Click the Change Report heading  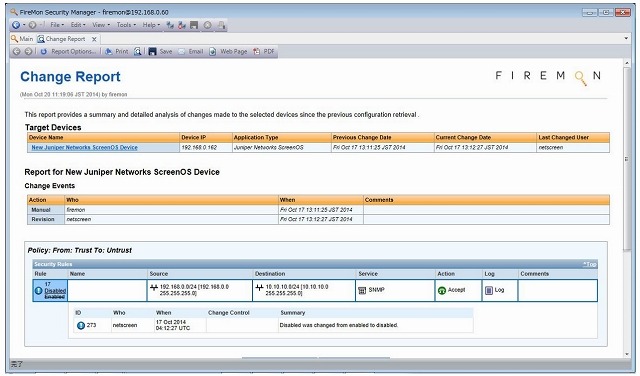(70, 77)
